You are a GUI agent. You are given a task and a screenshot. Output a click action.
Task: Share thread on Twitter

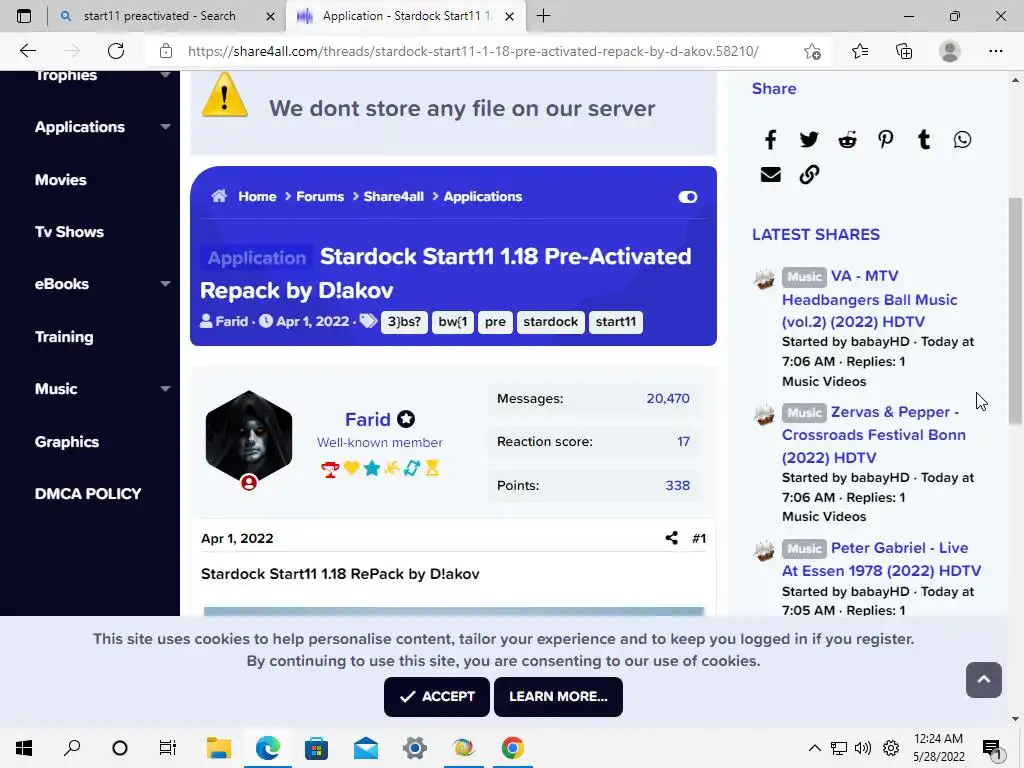pos(808,140)
